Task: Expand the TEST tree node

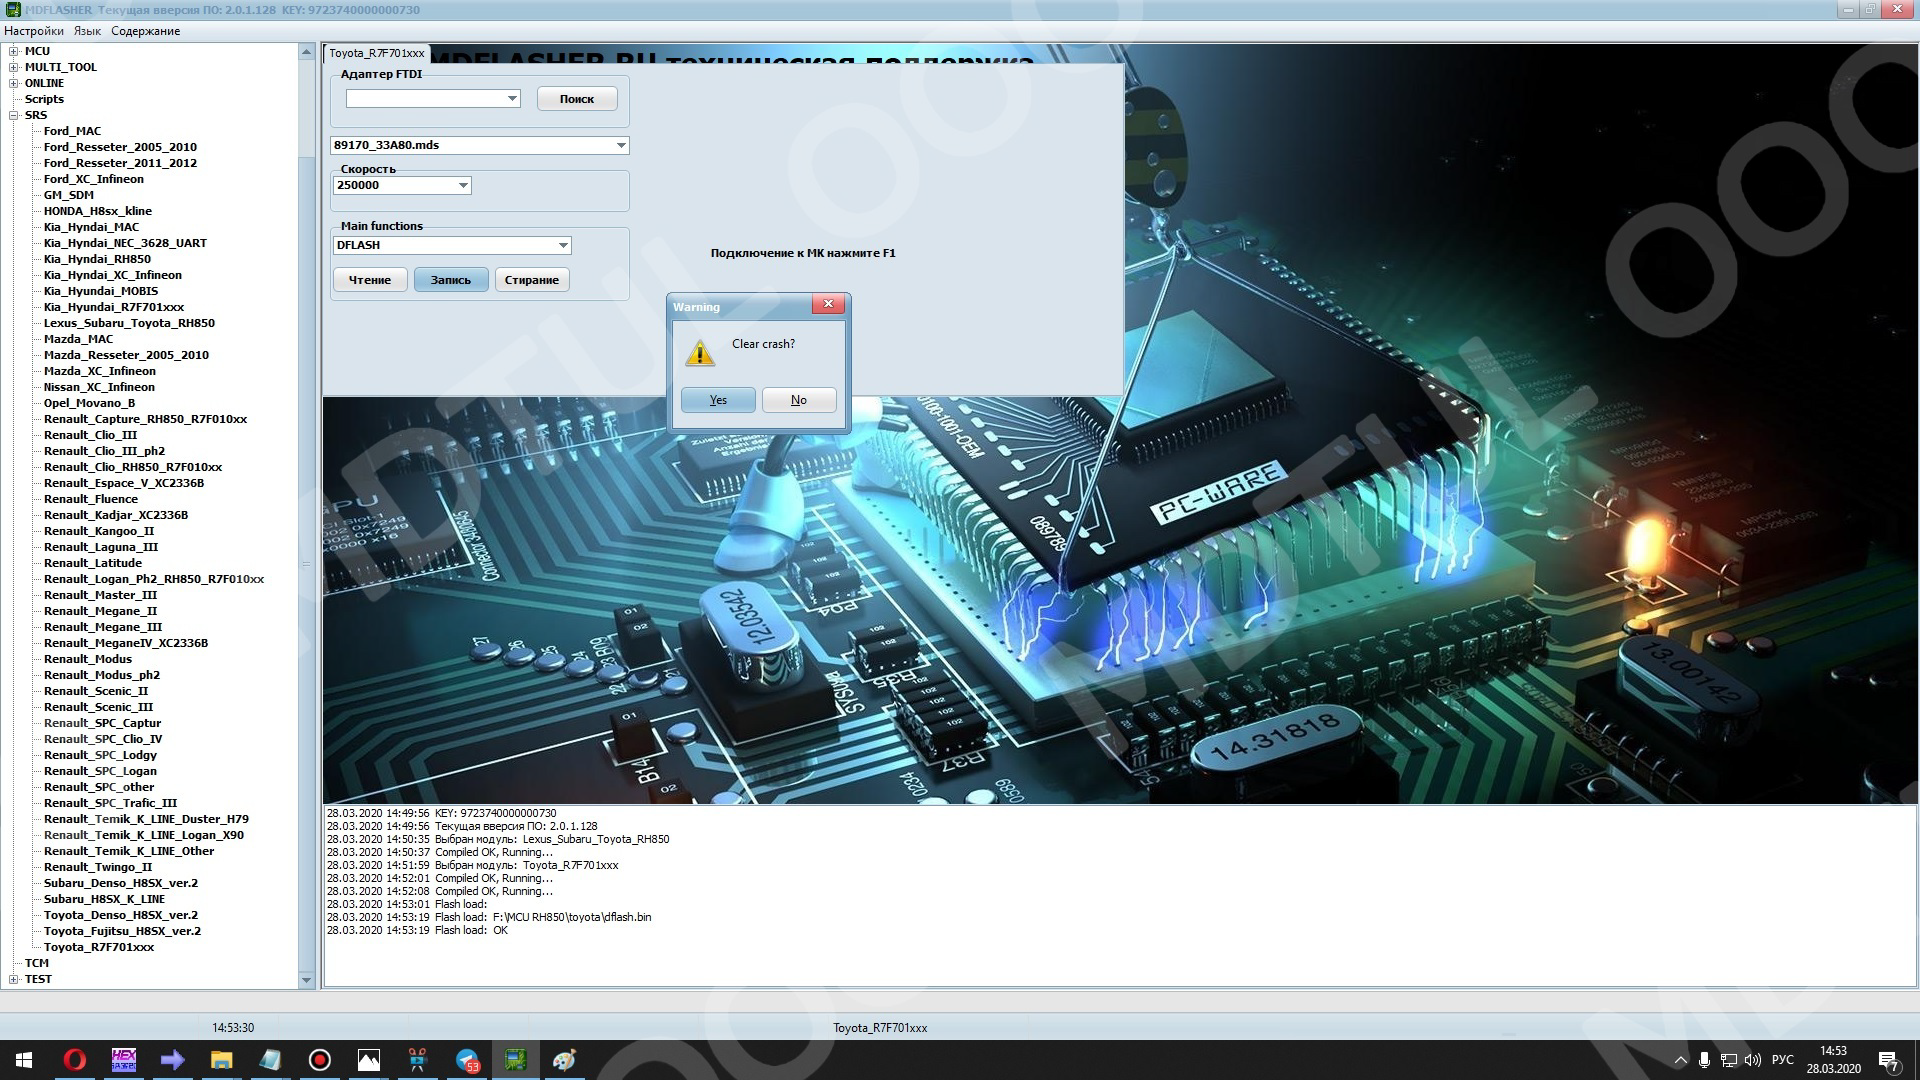Action: click(14, 979)
